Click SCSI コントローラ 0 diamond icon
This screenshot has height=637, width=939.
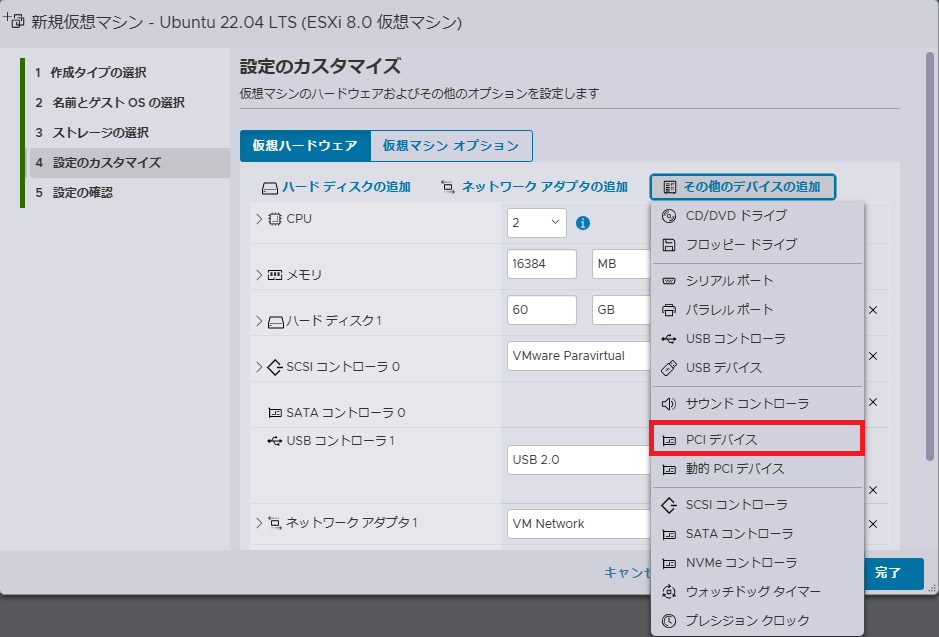click(x=275, y=367)
